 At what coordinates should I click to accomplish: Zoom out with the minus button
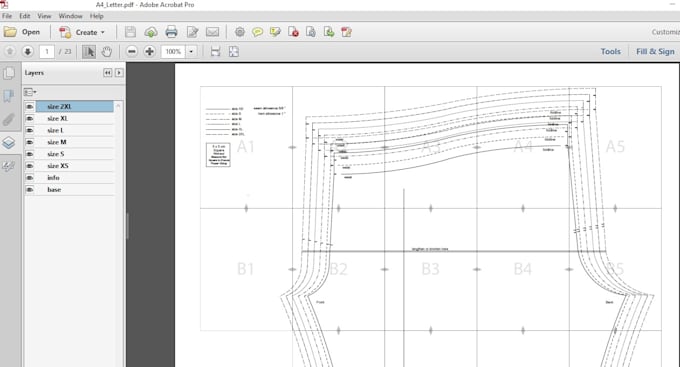coord(132,52)
